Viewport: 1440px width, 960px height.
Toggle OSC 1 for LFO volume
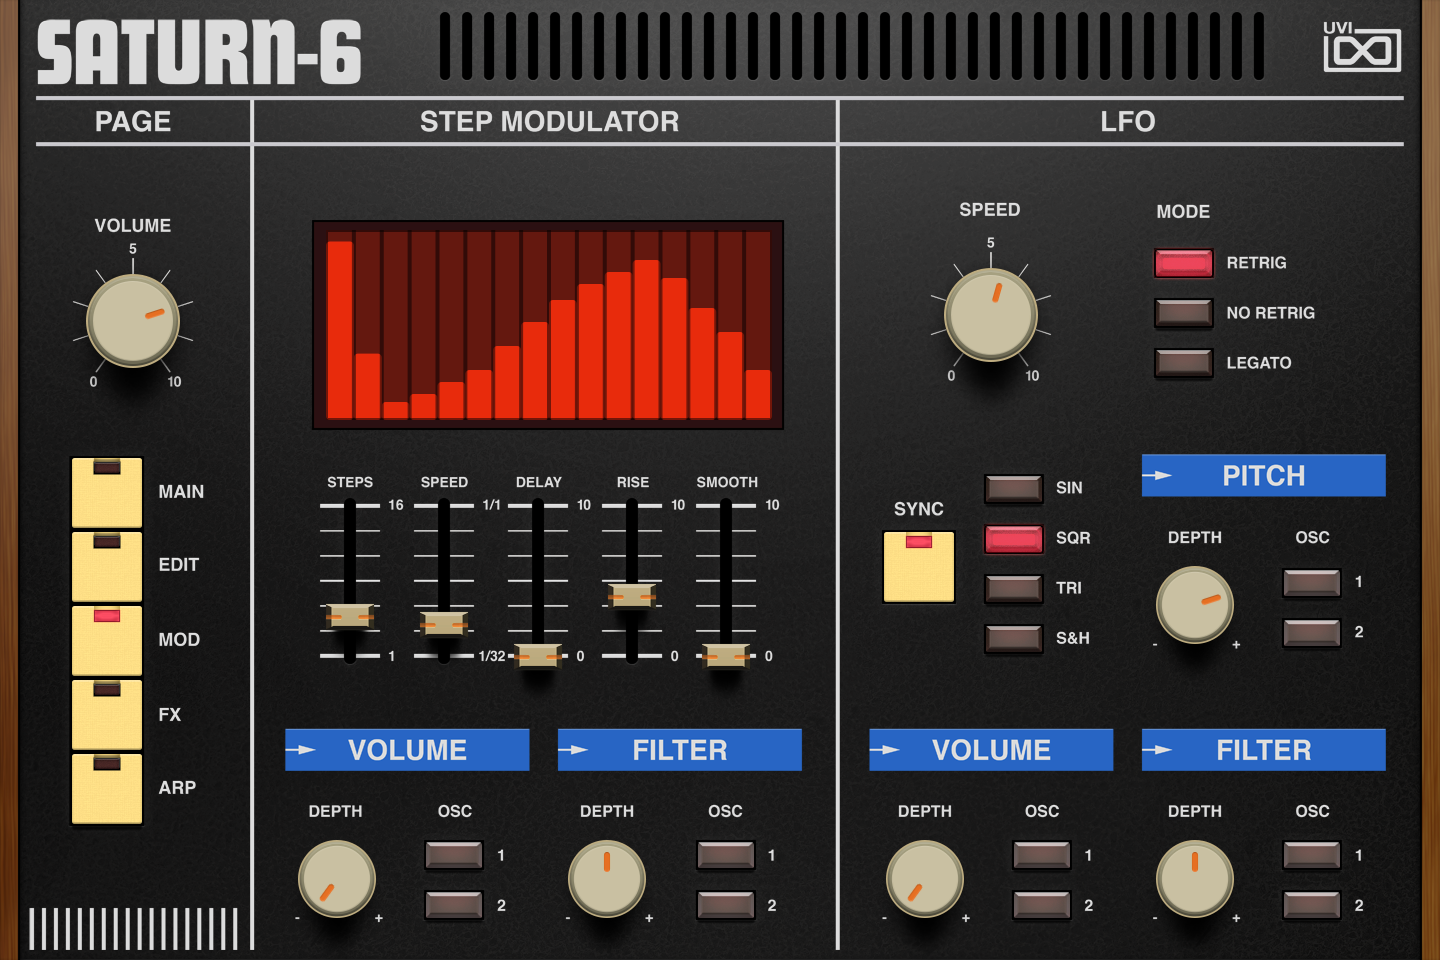coord(1042,855)
